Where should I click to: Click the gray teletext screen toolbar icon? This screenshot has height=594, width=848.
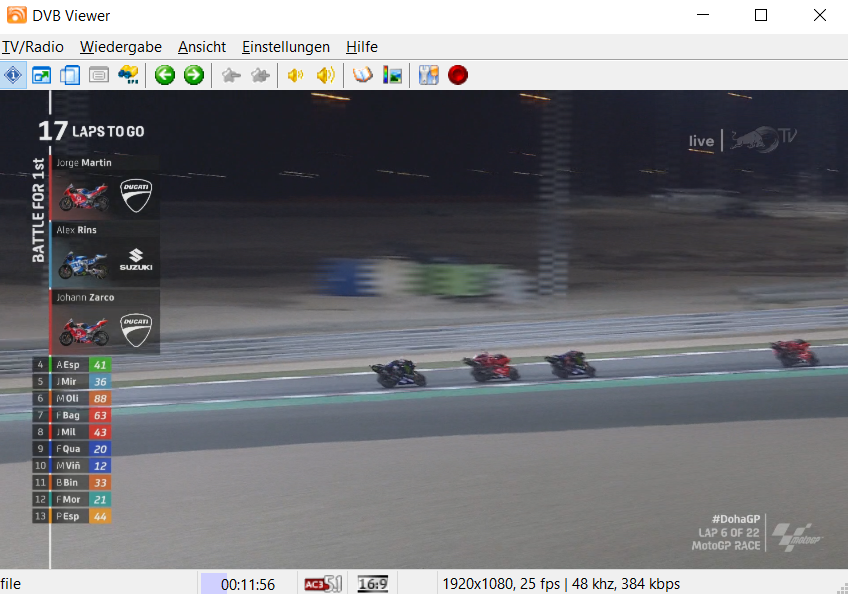point(98,75)
